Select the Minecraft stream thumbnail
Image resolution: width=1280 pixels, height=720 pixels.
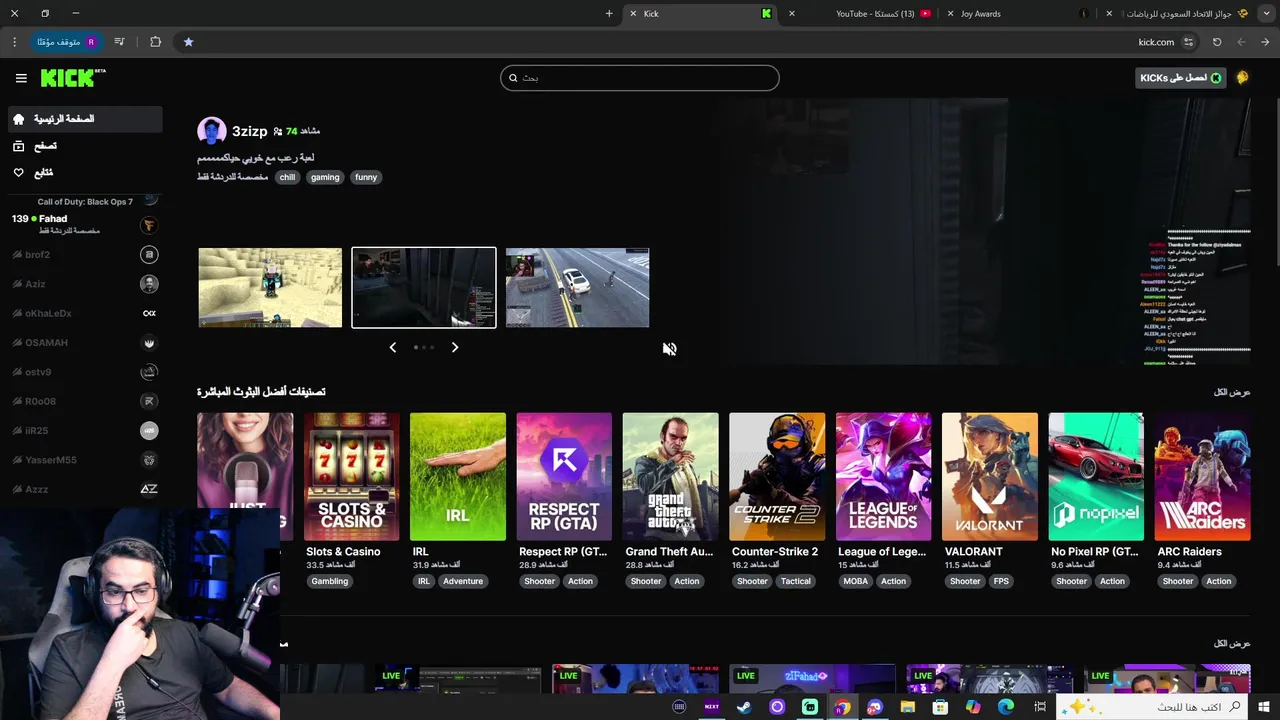[x=270, y=288]
